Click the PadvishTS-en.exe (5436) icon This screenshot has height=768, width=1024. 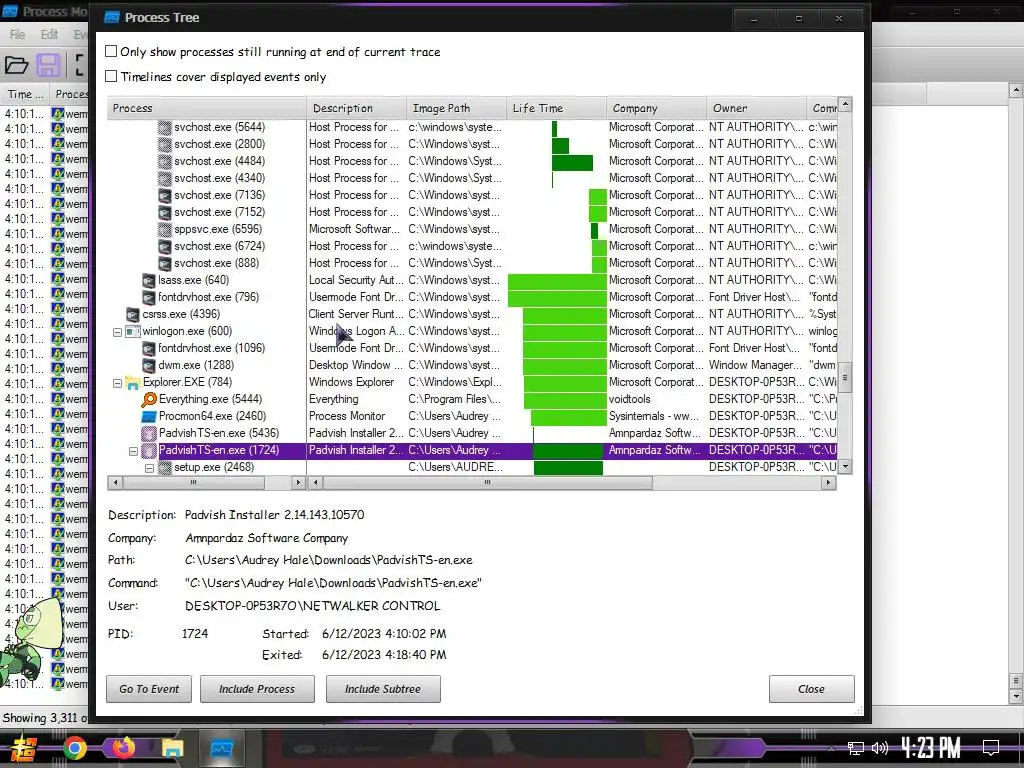149,433
